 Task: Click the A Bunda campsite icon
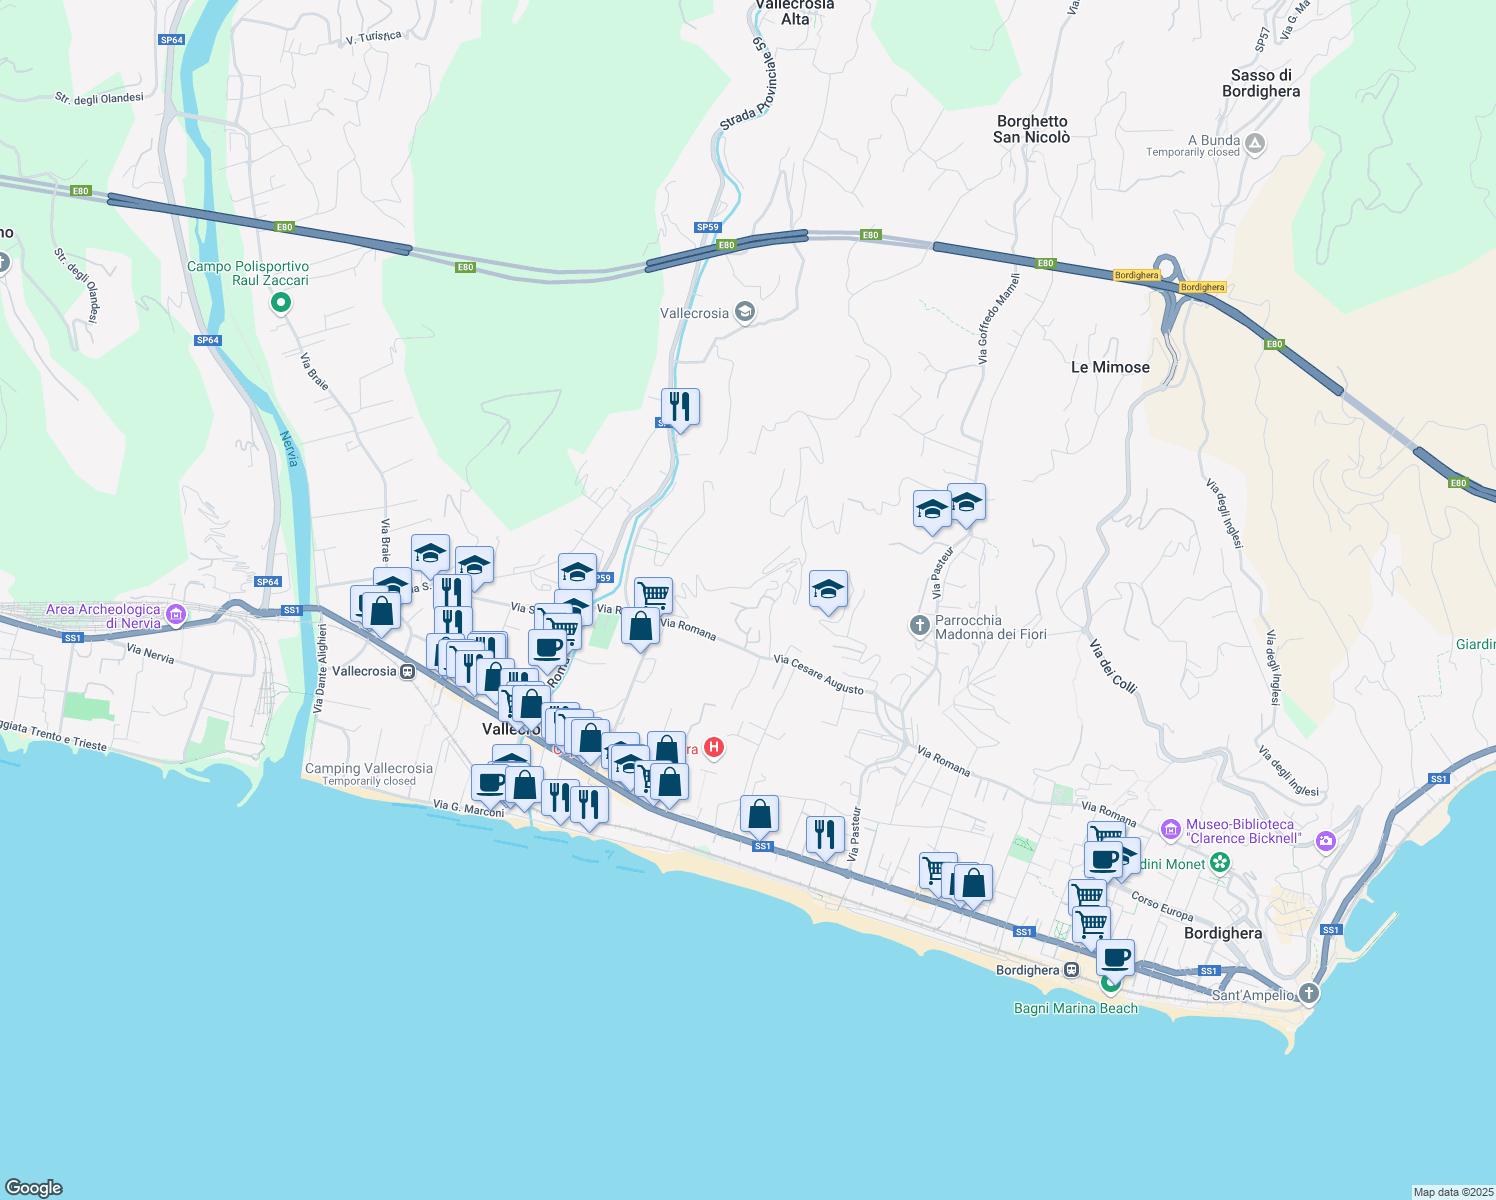point(1256,144)
